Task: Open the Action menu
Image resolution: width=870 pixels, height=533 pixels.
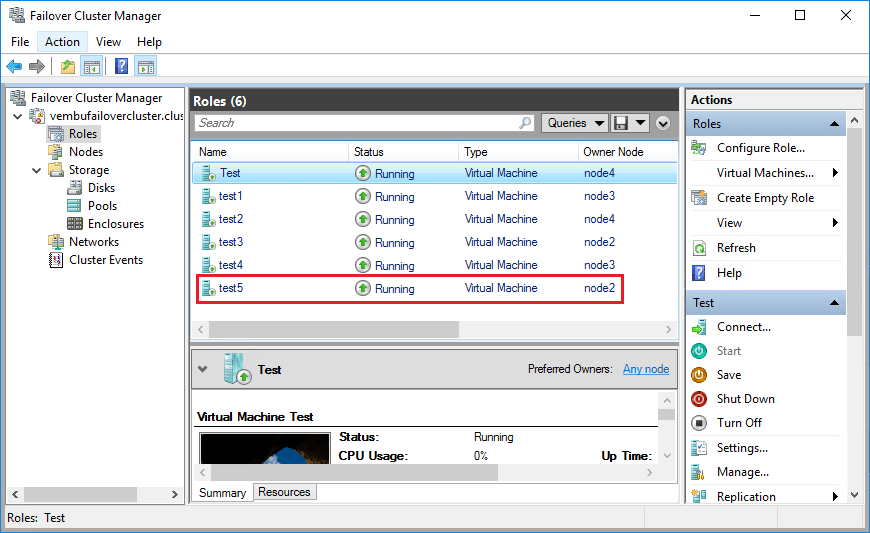Action: pos(62,42)
